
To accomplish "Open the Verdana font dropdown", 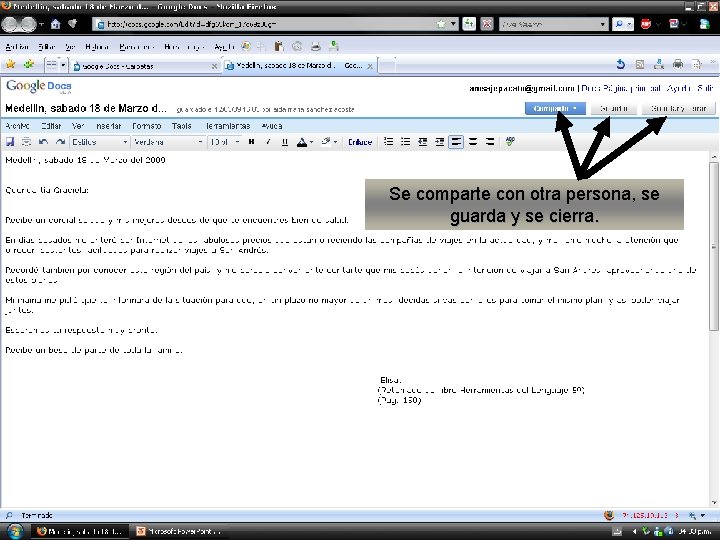I will [168, 142].
